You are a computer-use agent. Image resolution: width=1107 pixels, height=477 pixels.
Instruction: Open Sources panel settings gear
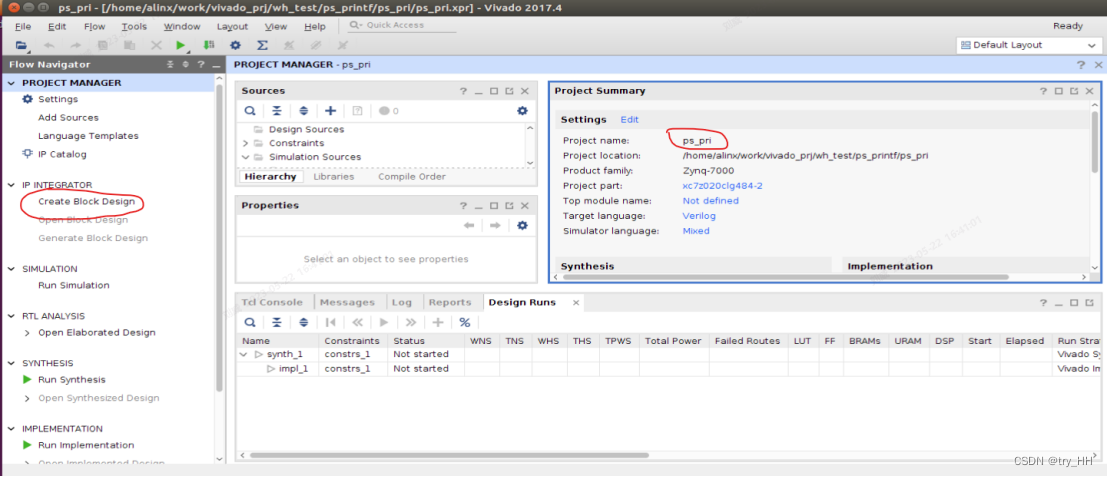[x=522, y=111]
